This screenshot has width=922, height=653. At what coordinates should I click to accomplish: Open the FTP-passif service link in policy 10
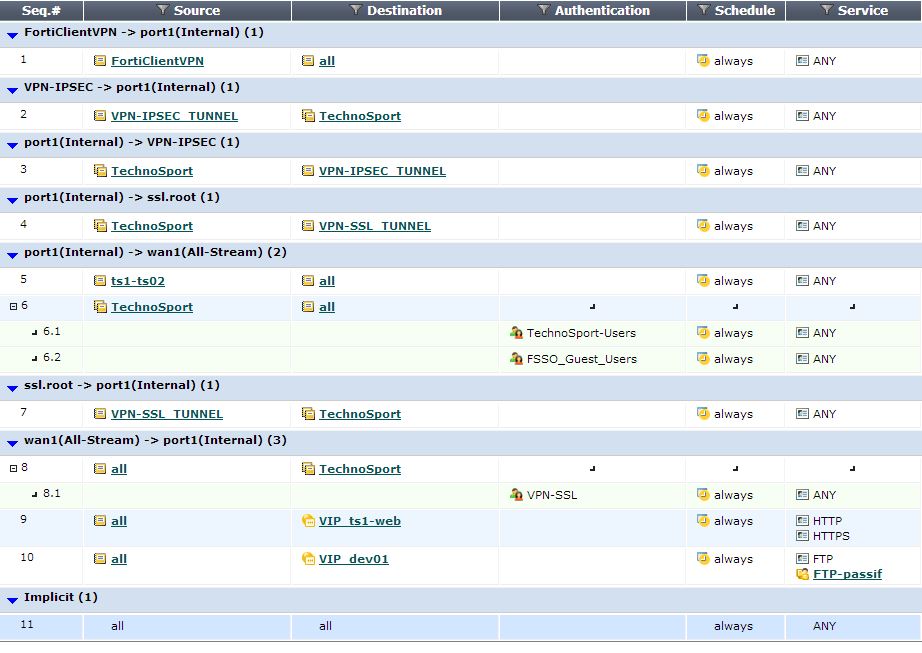tap(847, 573)
